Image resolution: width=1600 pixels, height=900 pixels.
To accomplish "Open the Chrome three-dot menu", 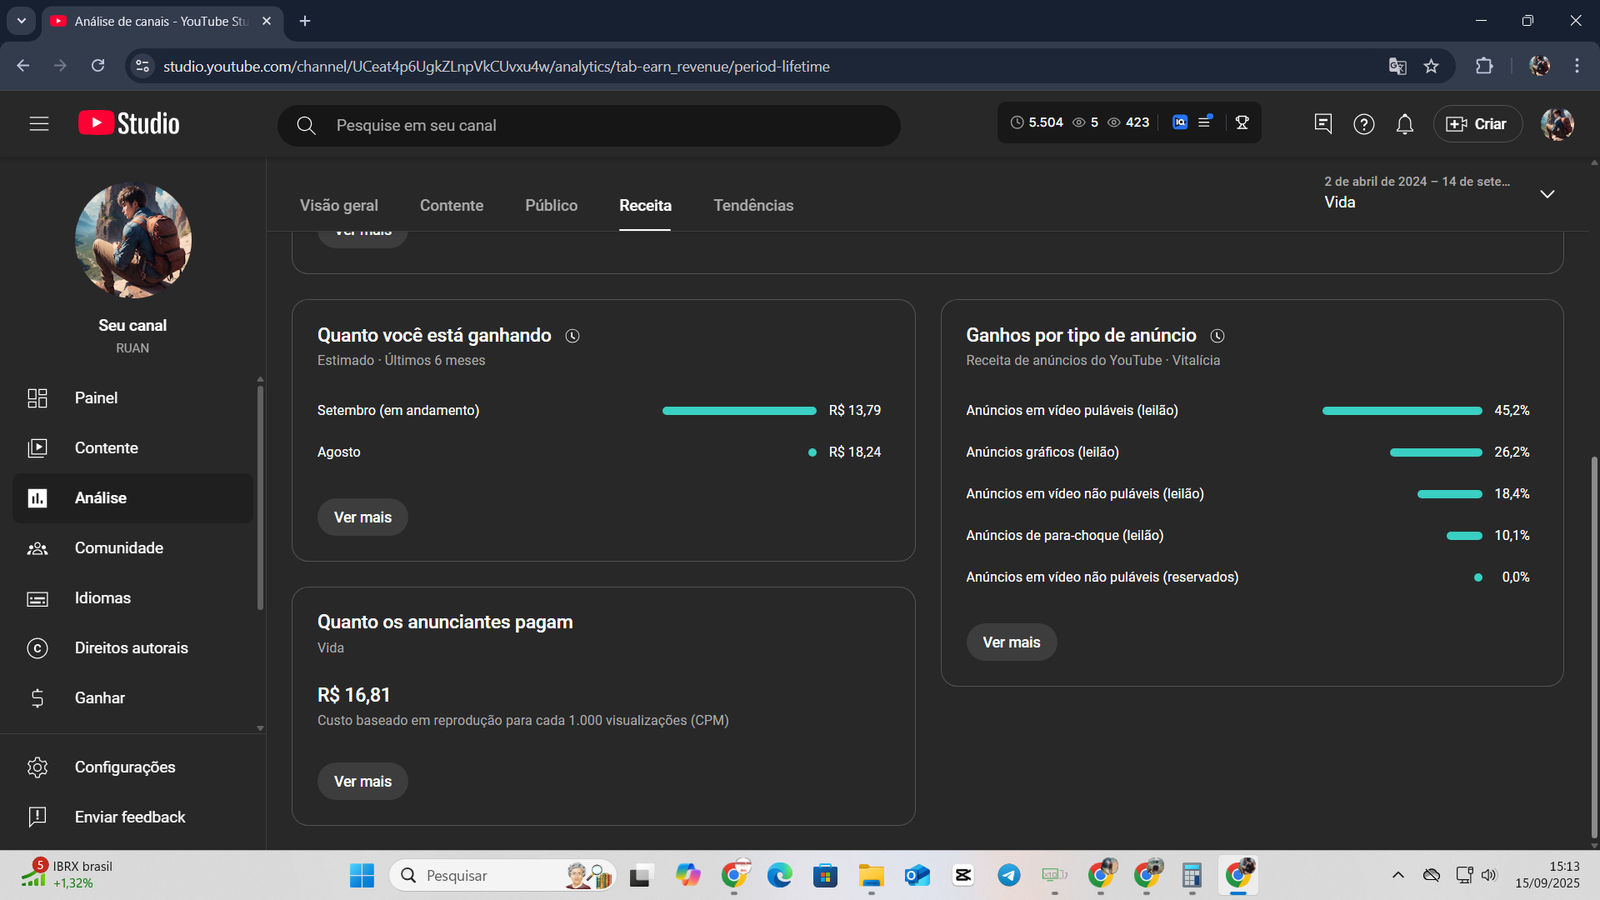I will click(1577, 66).
